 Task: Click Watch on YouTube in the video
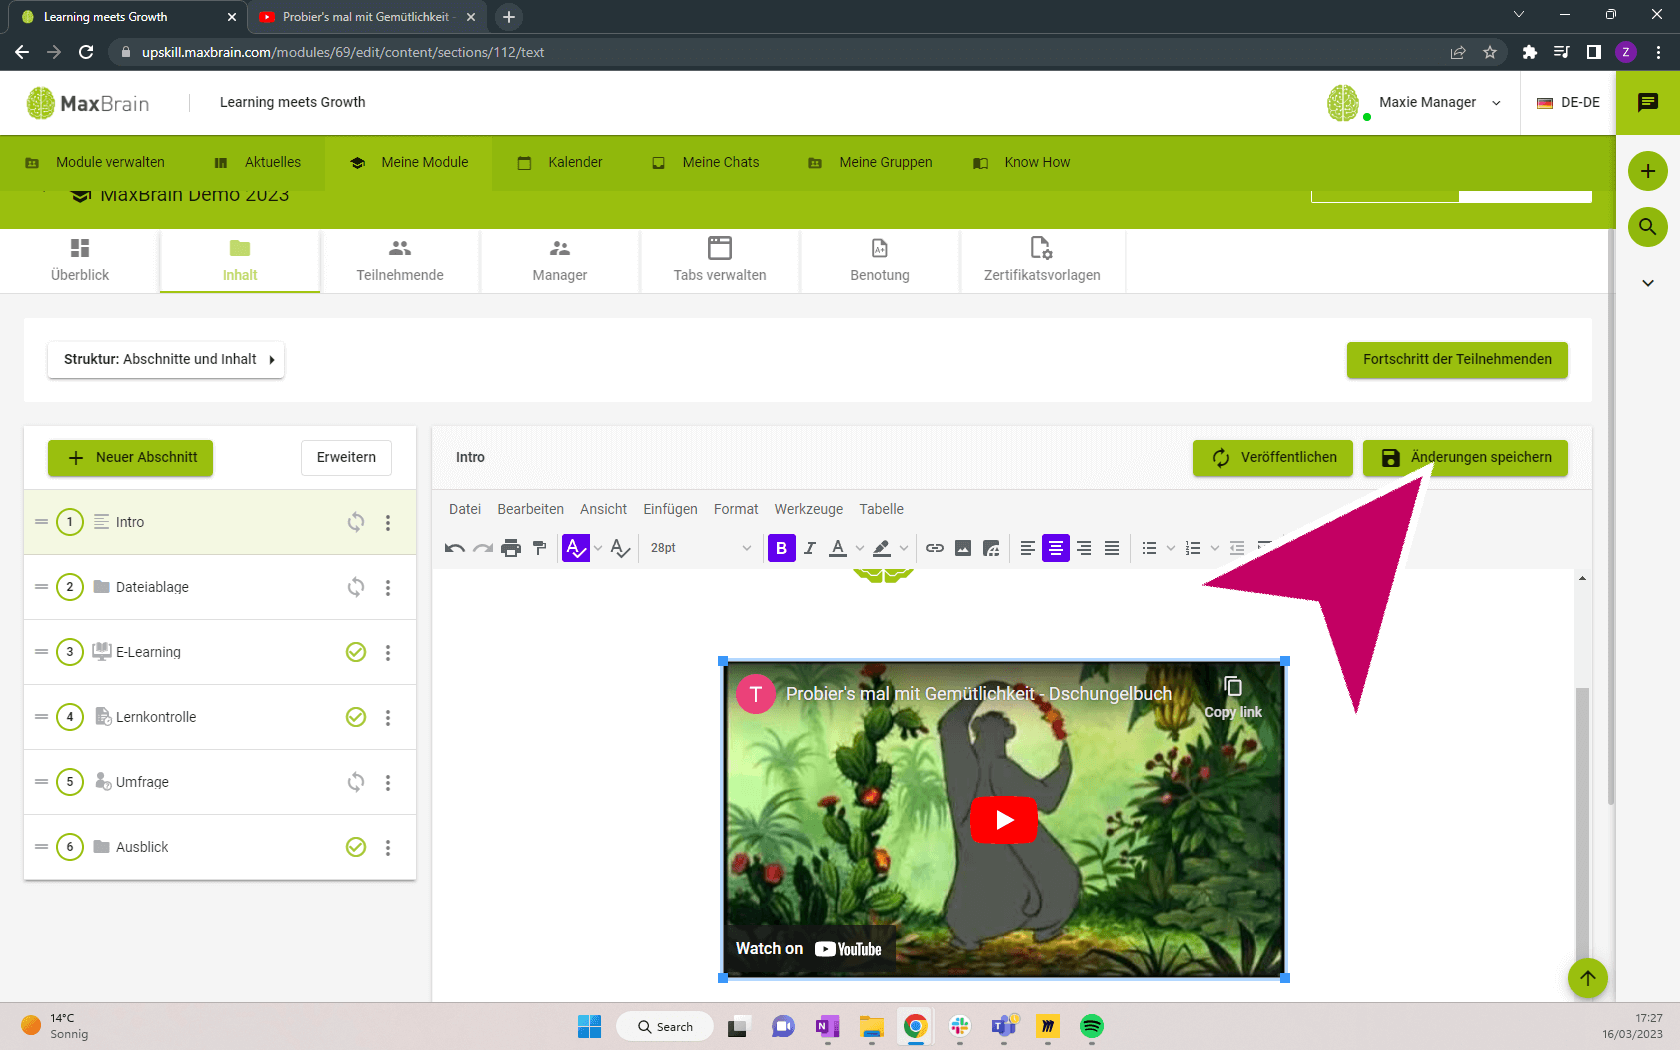coord(809,949)
